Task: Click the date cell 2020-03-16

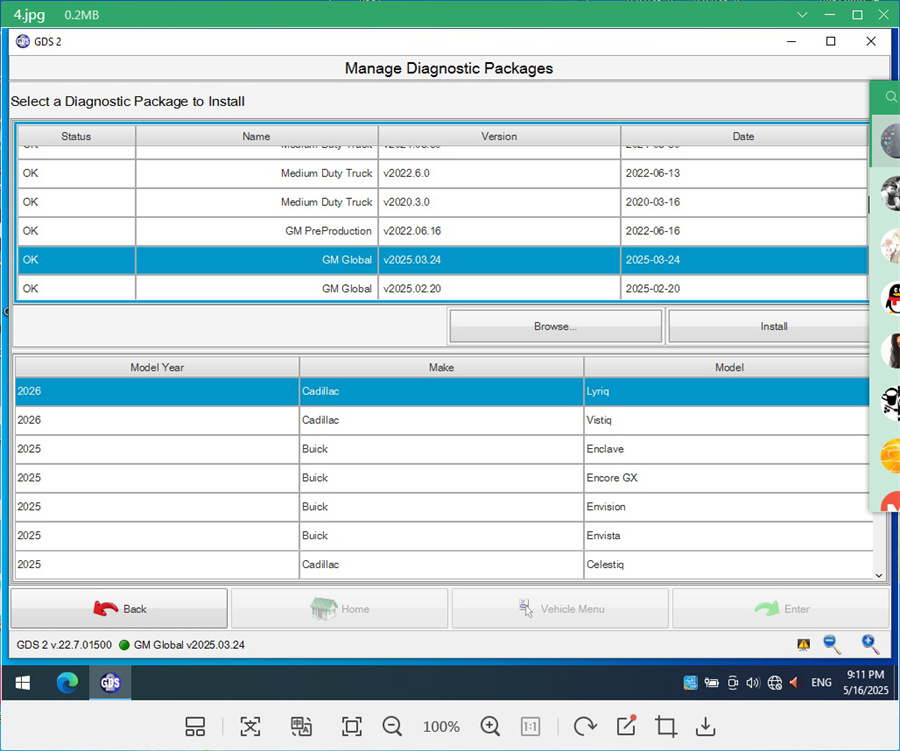Action: coord(744,202)
